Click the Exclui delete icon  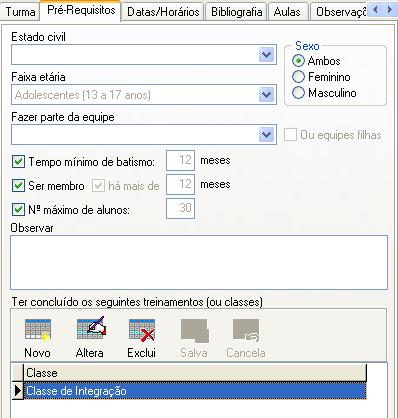click(x=142, y=330)
